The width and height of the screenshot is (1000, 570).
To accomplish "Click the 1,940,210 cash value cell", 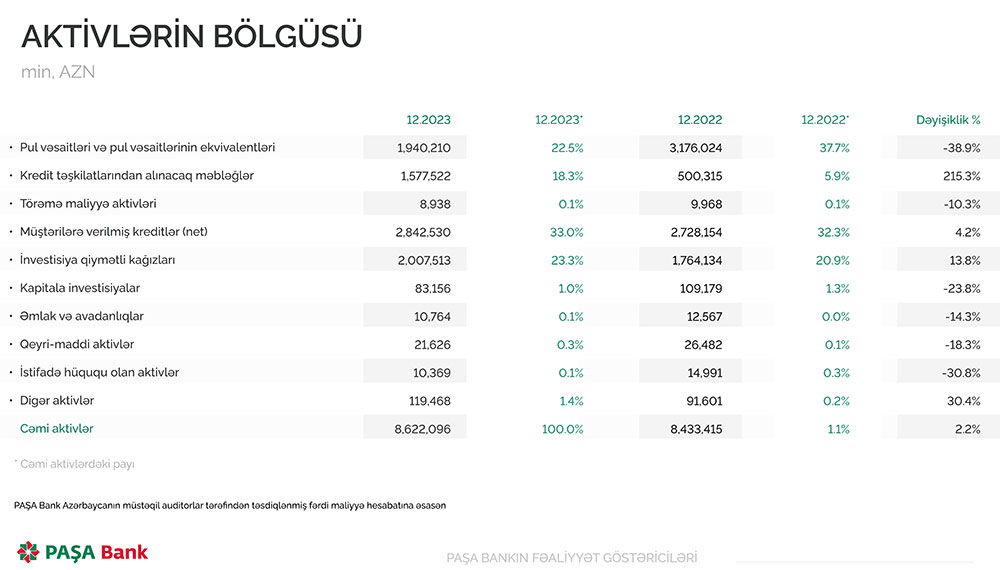I will pos(423,148).
